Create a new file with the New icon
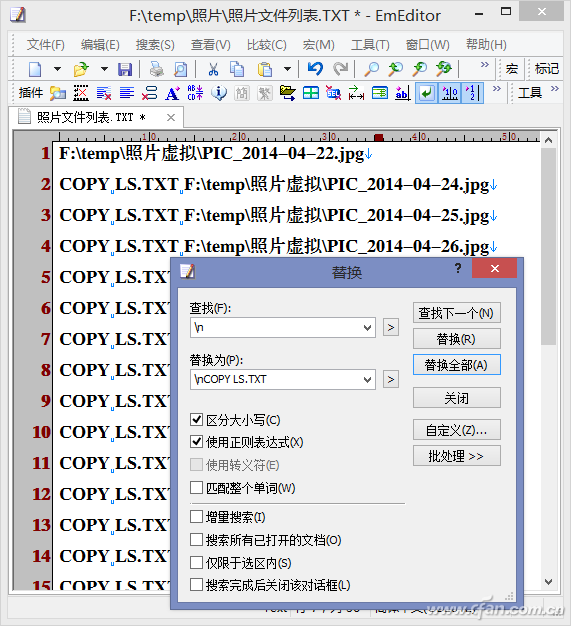This screenshot has width=571, height=626. 35,69
